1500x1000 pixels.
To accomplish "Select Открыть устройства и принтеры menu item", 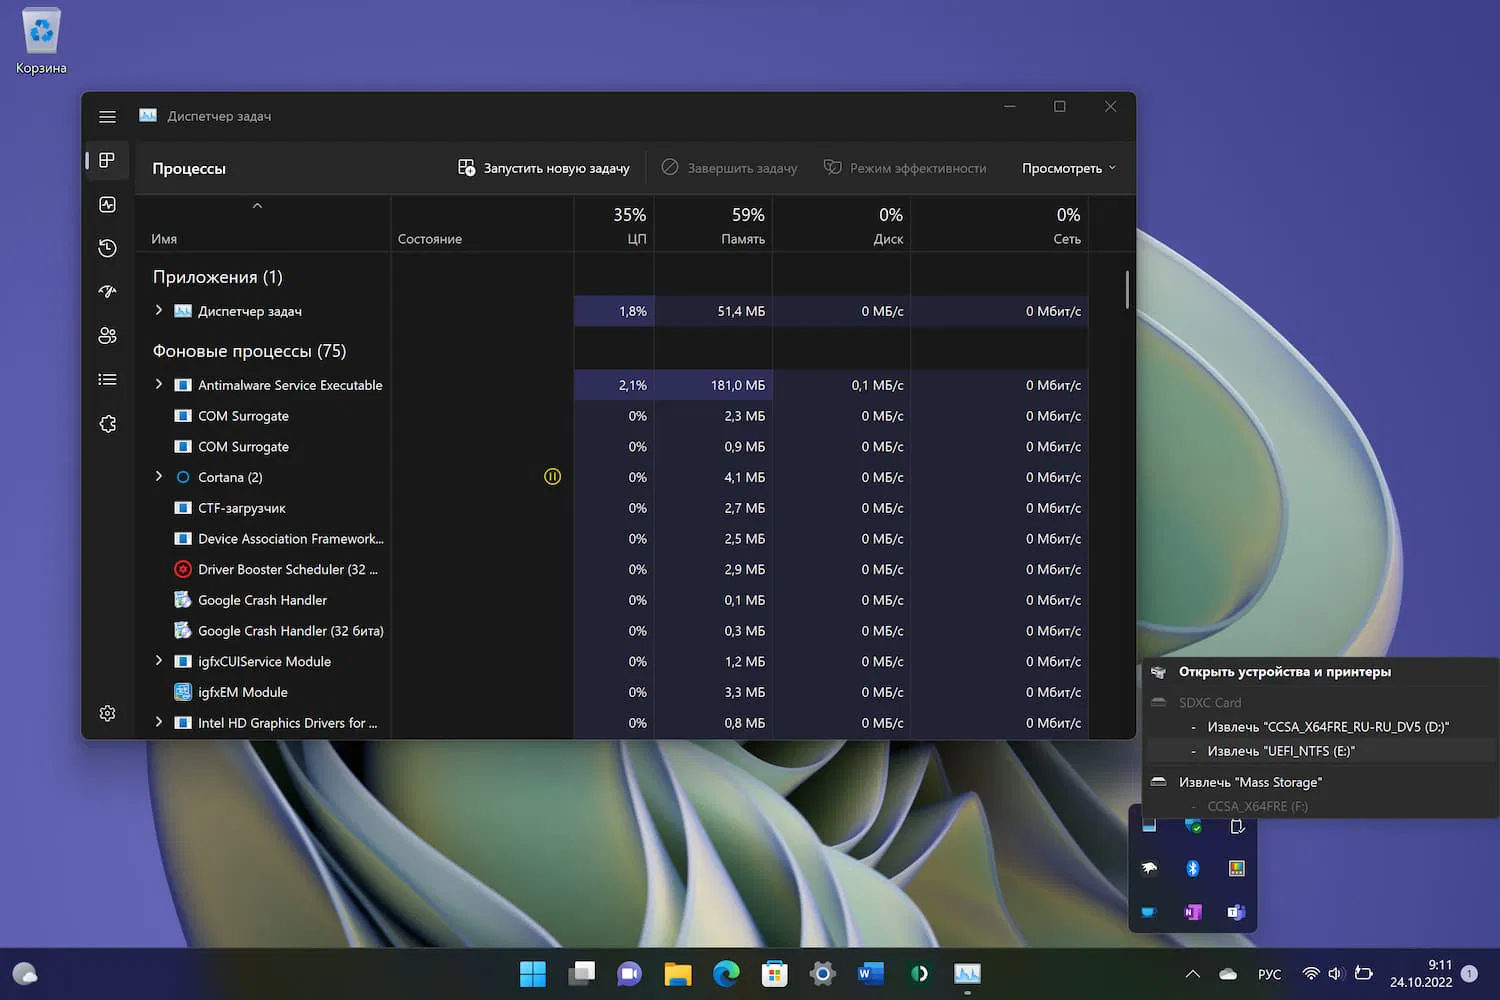I will point(1284,672).
